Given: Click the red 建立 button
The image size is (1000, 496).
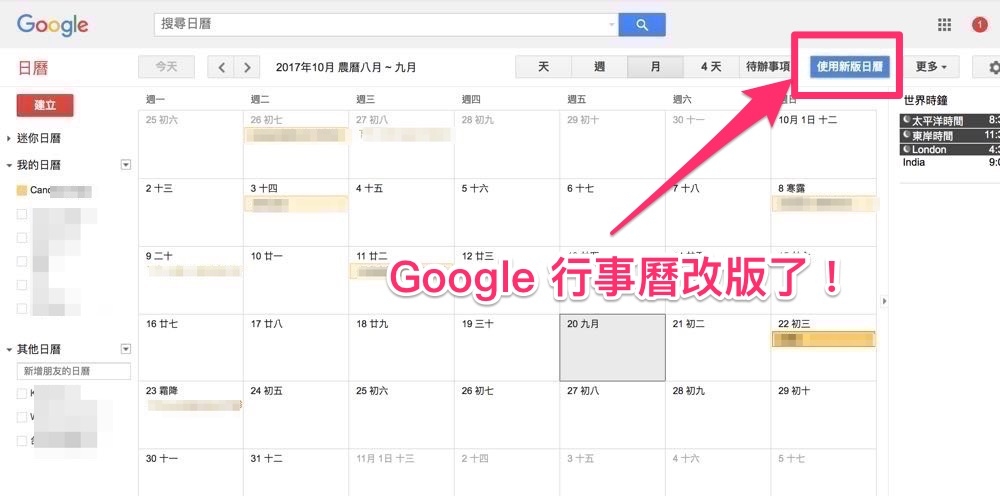Looking at the screenshot, I should (x=45, y=105).
